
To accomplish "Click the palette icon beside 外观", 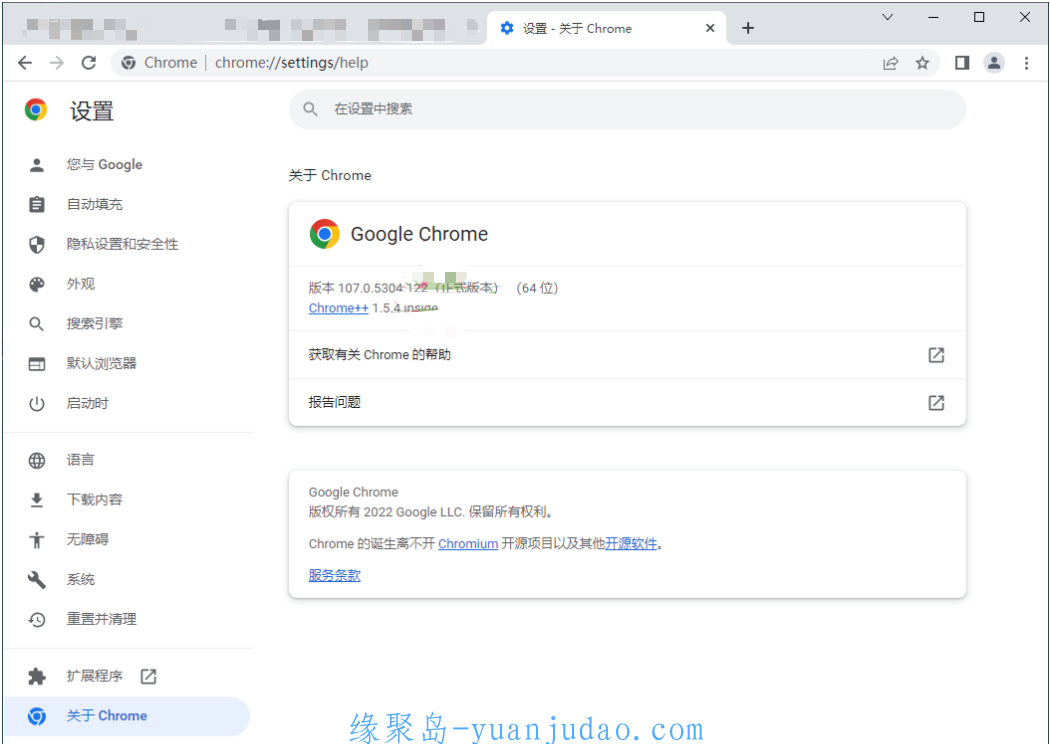I will [x=37, y=284].
